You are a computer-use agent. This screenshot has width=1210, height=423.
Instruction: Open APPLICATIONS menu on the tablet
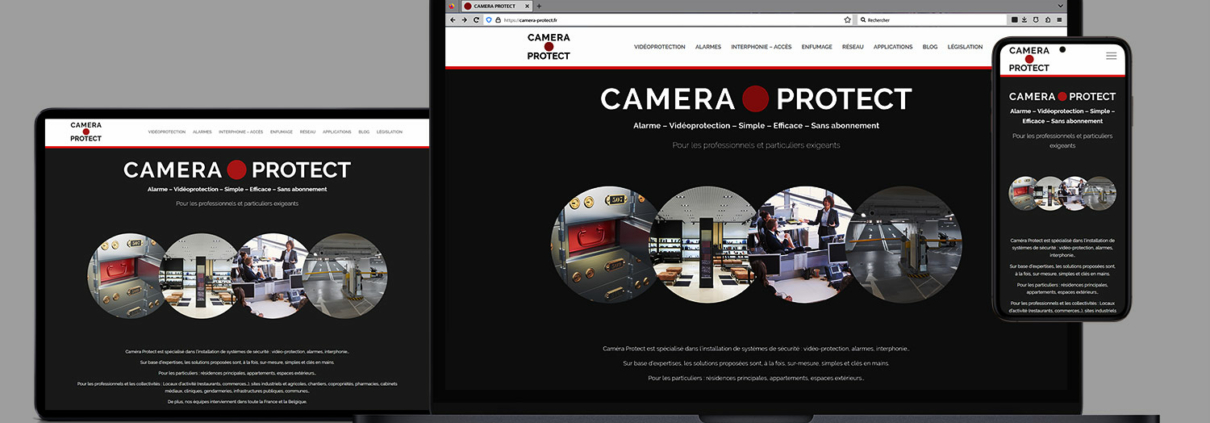click(x=337, y=132)
